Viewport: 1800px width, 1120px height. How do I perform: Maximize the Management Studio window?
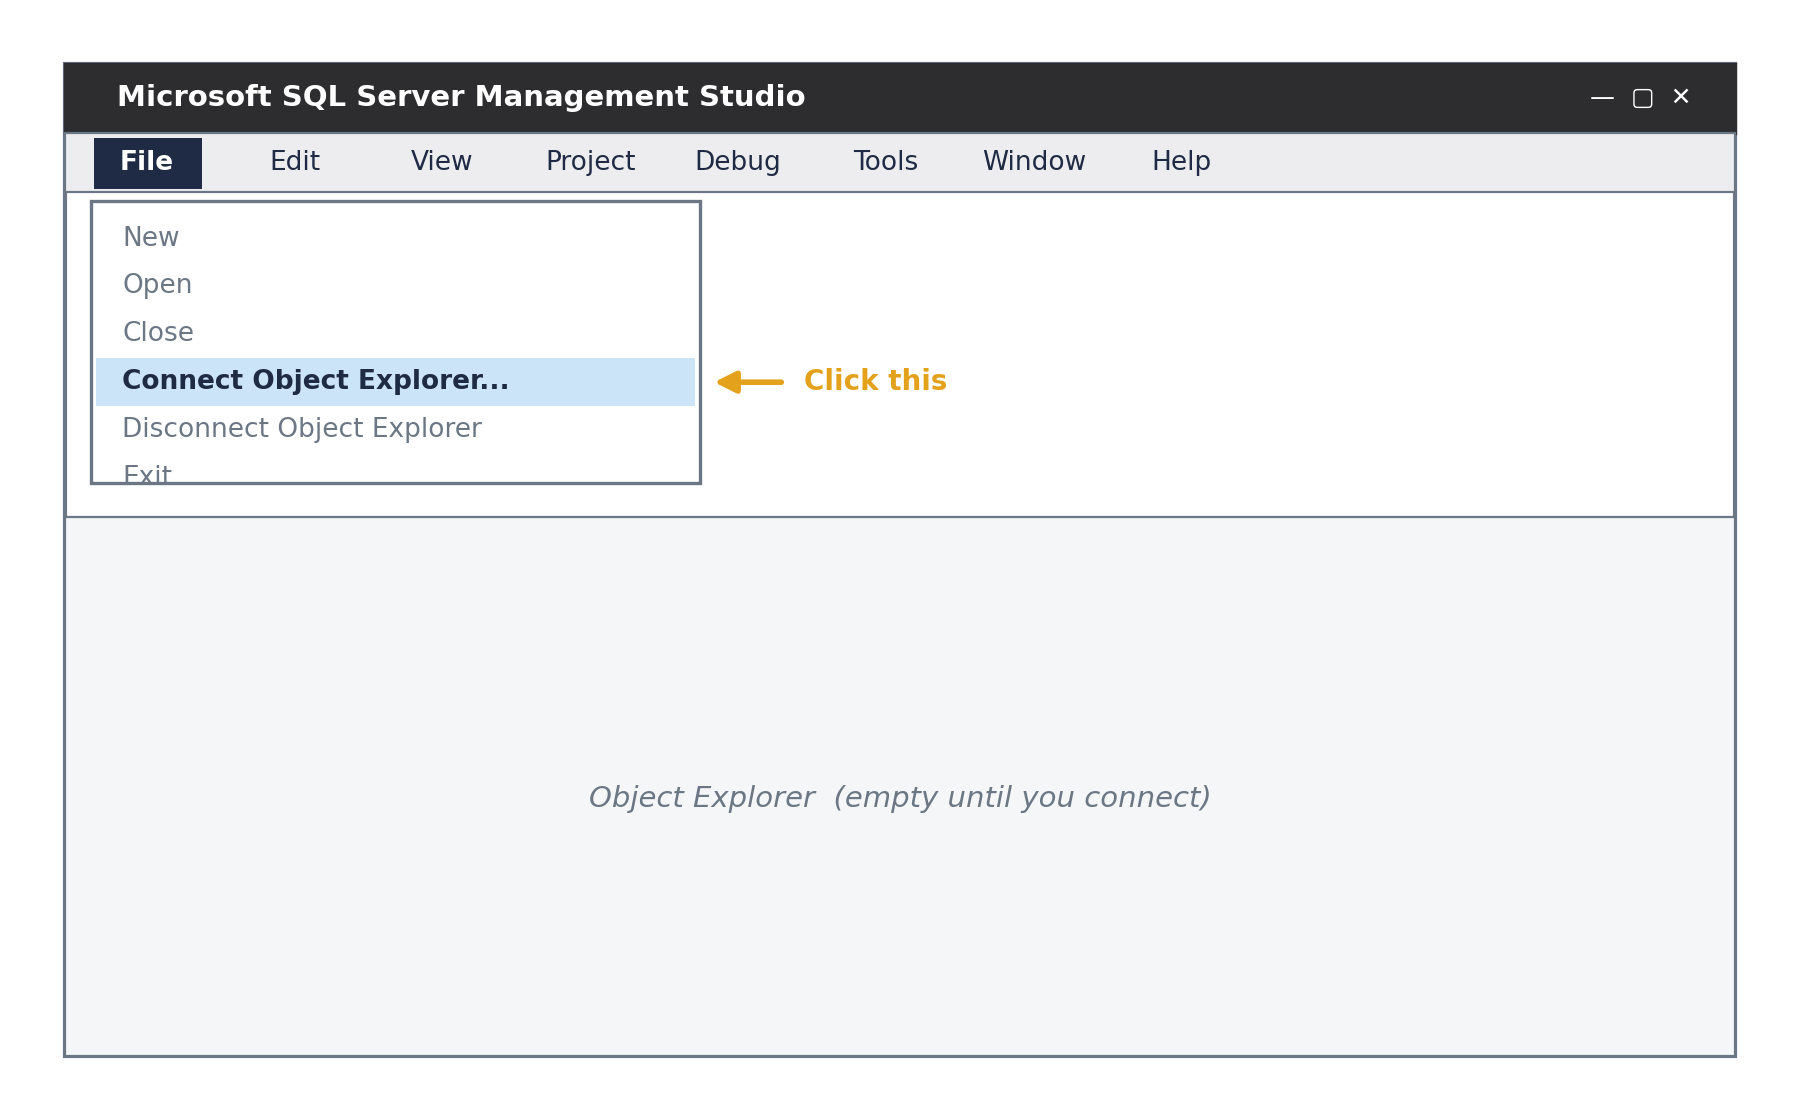point(1642,98)
